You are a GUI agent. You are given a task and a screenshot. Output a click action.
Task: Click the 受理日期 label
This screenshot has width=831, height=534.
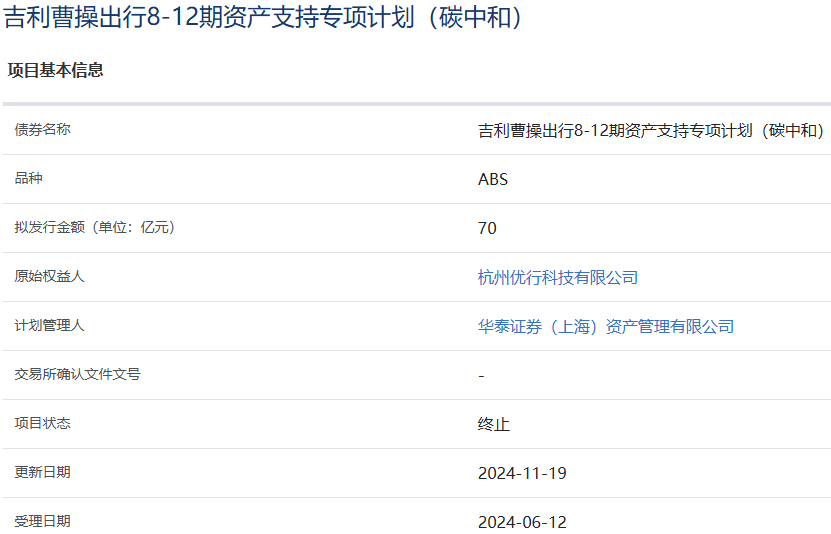[42, 521]
